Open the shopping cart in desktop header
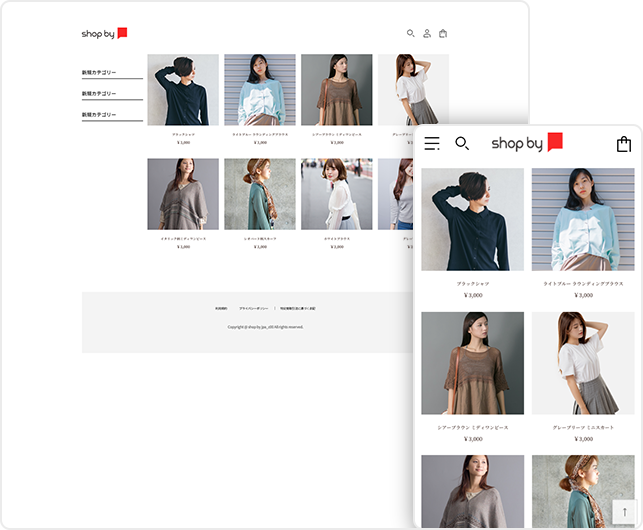The image size is (643, 530). tap(443, 33)
